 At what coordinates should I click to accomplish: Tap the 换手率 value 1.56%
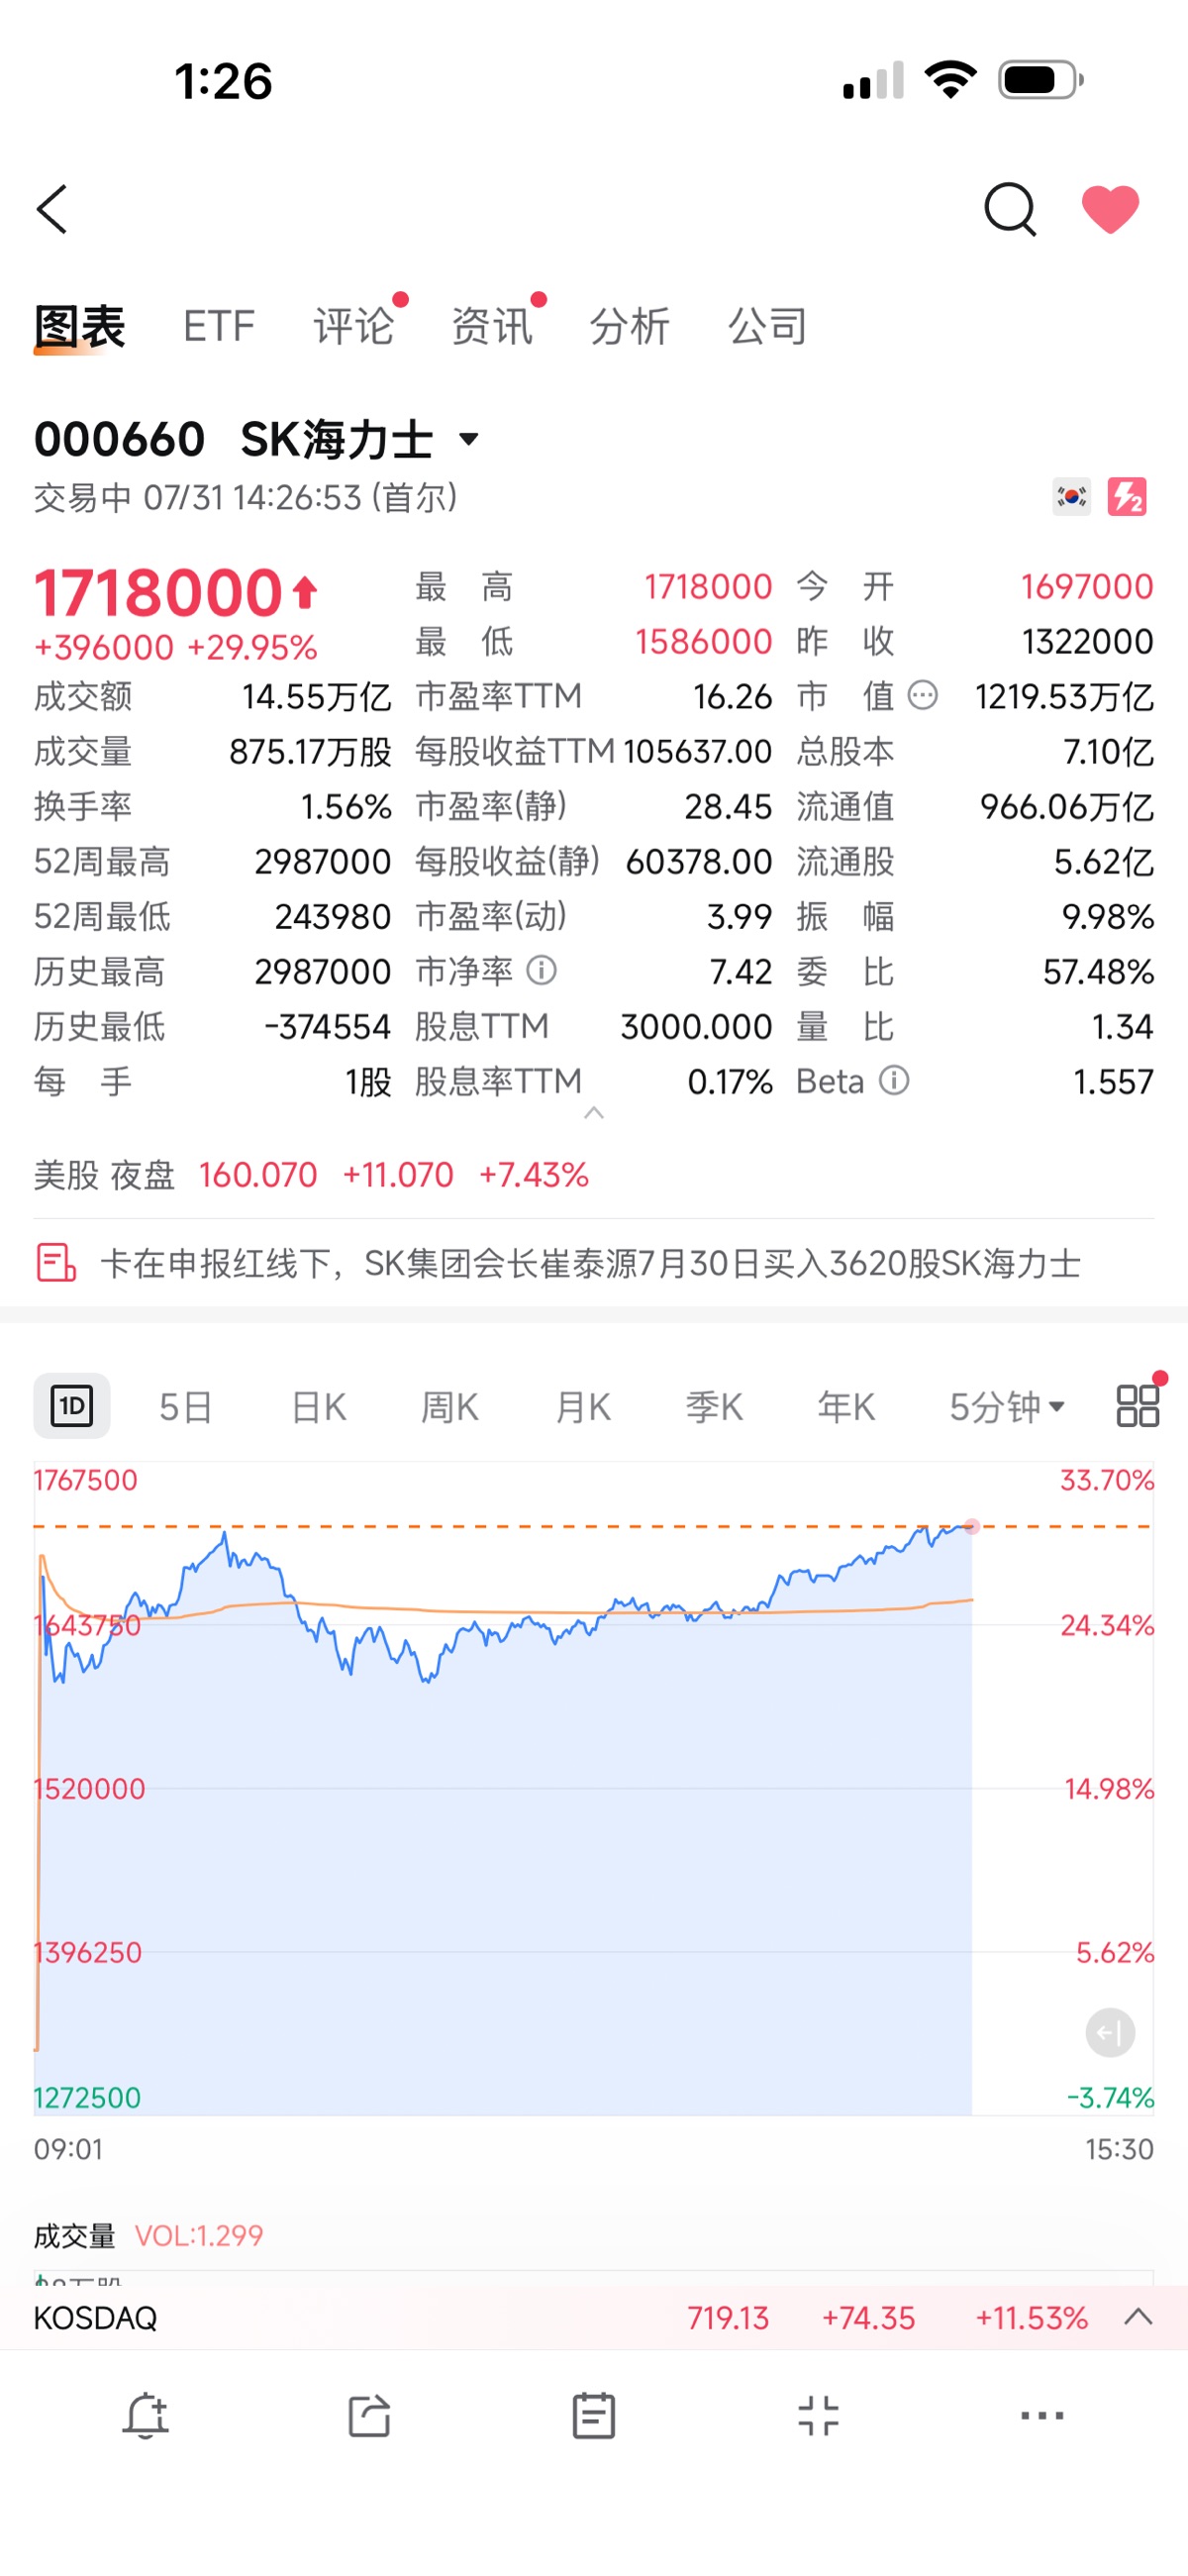pyautogui.click(x=346, y=806)
